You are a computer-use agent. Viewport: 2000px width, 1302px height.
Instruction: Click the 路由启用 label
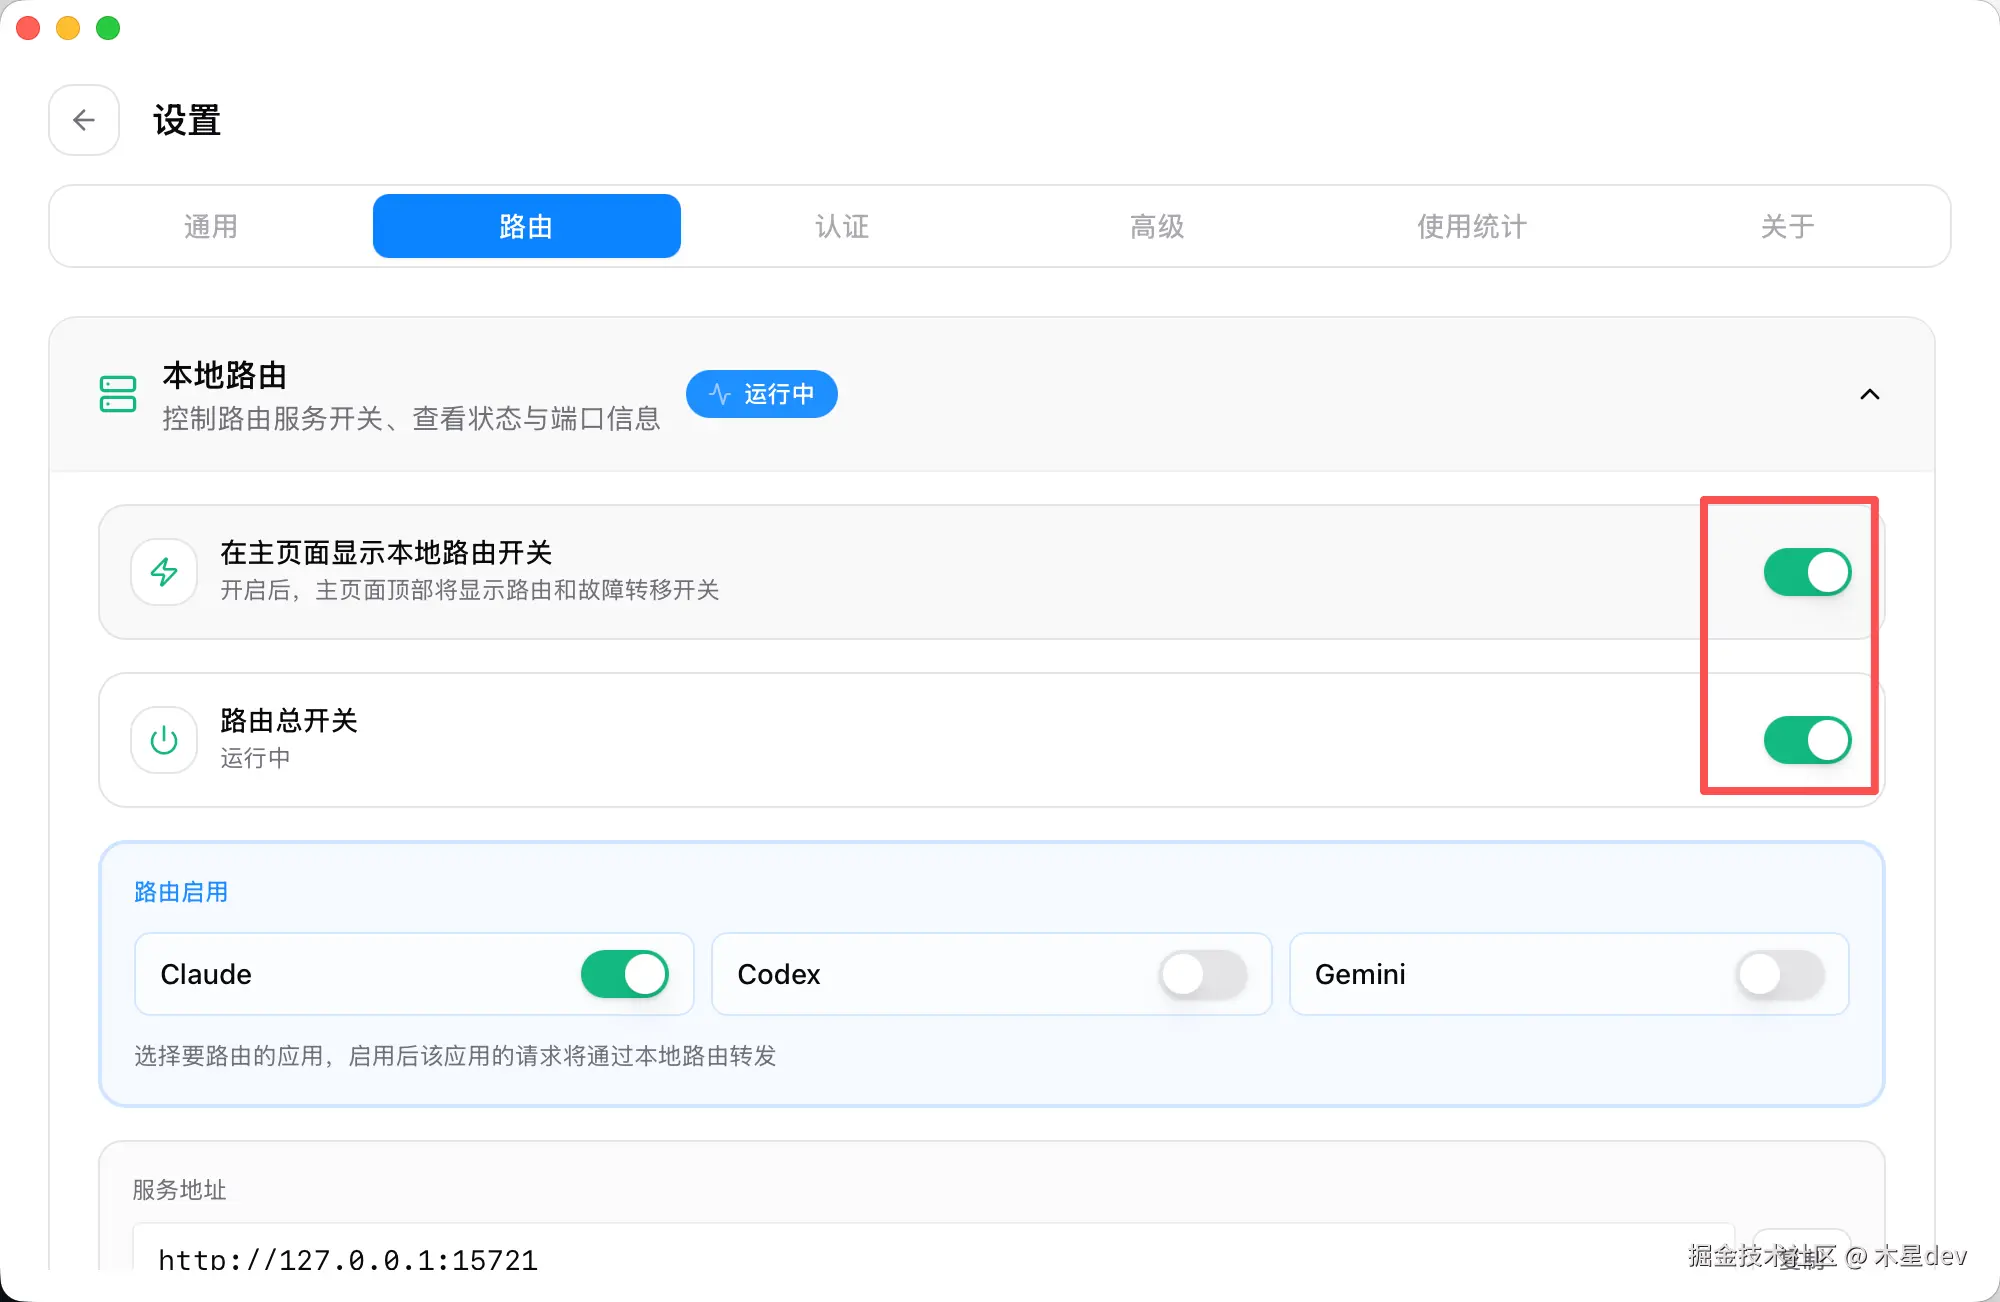pos(181,892)
